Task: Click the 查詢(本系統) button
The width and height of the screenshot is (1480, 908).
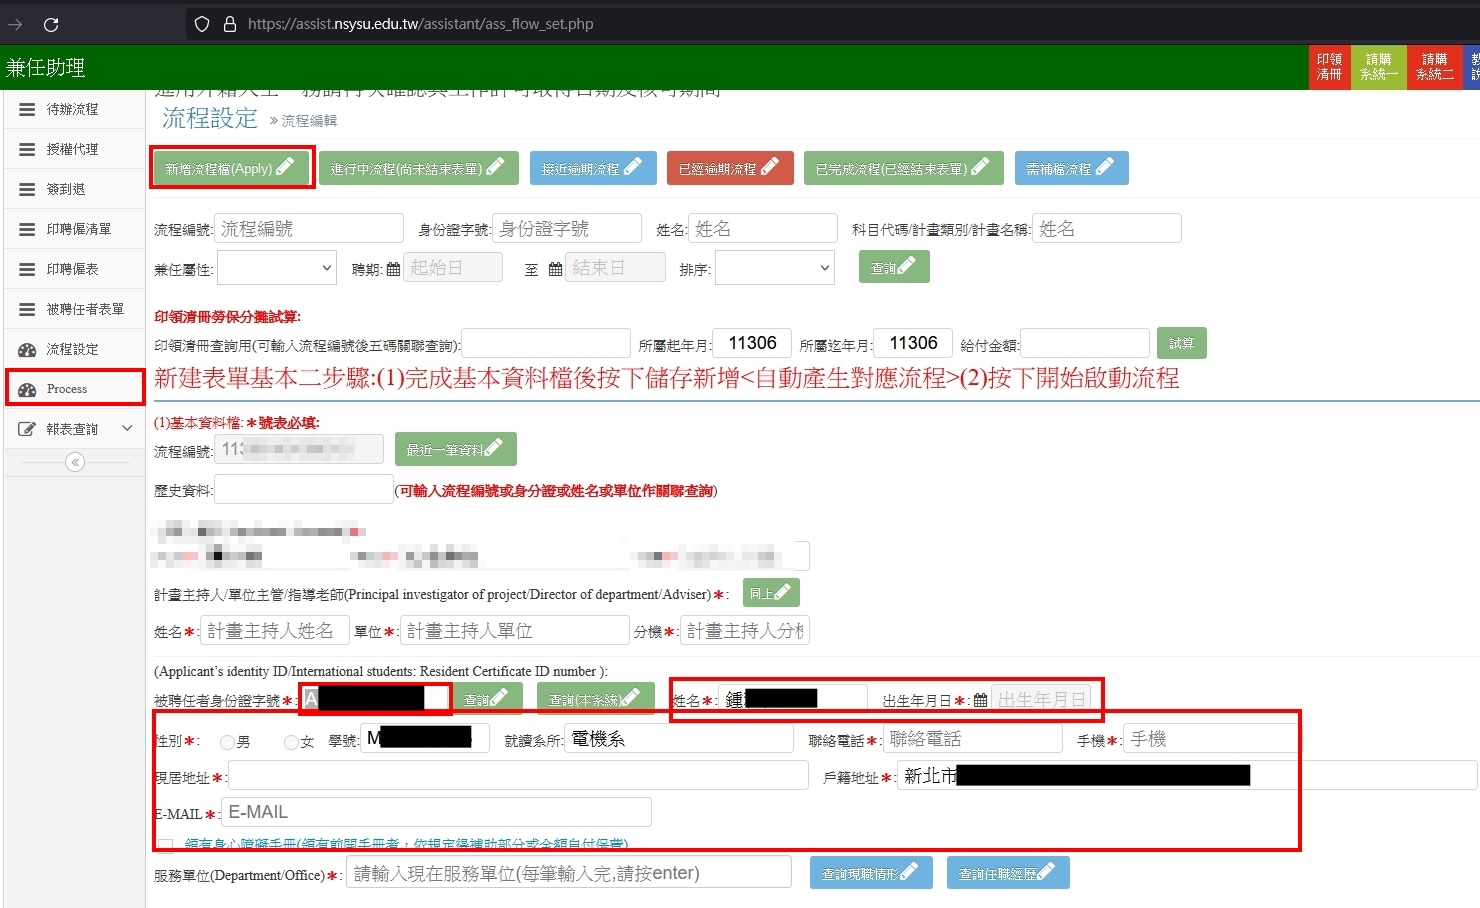Action: [x=596, y=699]
